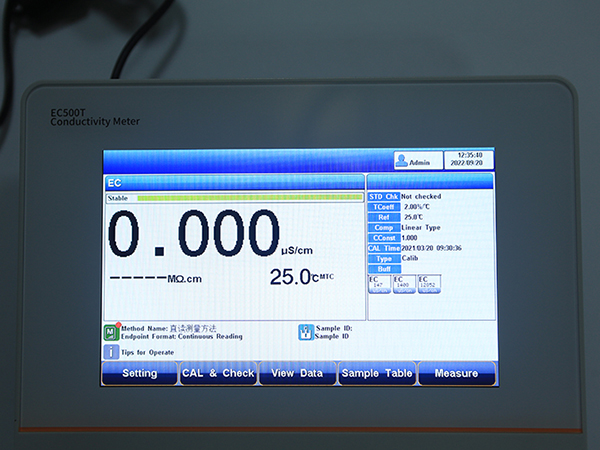
Task: Tap the Type label
Action: click(384, 259)
